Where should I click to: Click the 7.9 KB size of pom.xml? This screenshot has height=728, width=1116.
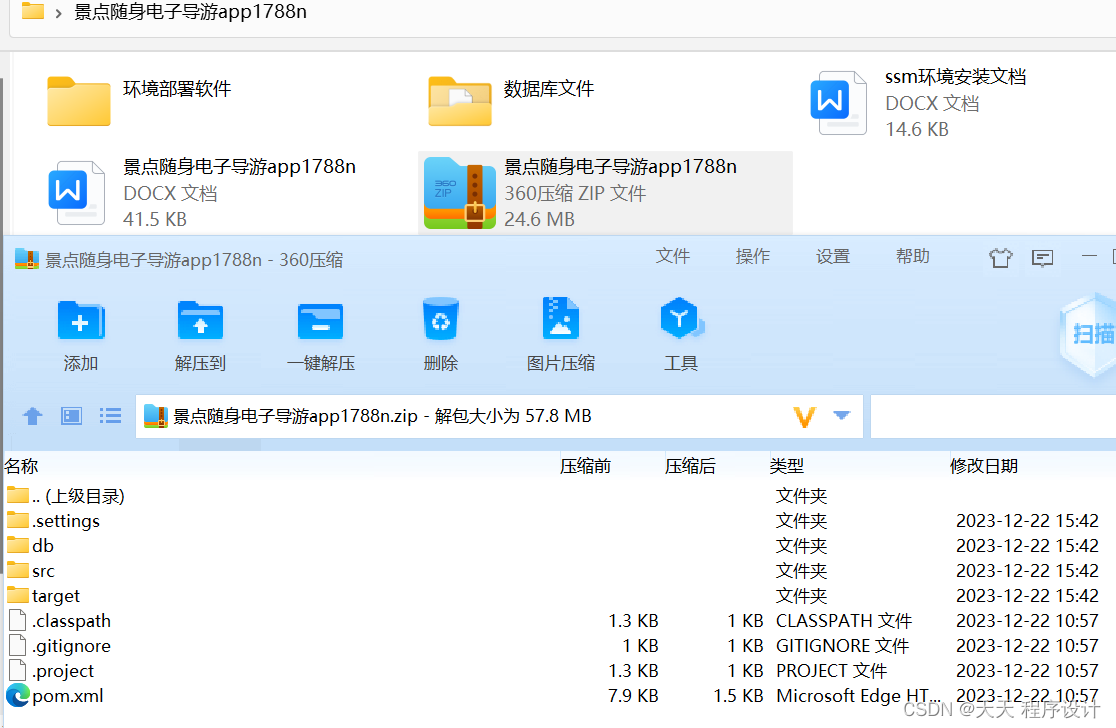(633, 695)
